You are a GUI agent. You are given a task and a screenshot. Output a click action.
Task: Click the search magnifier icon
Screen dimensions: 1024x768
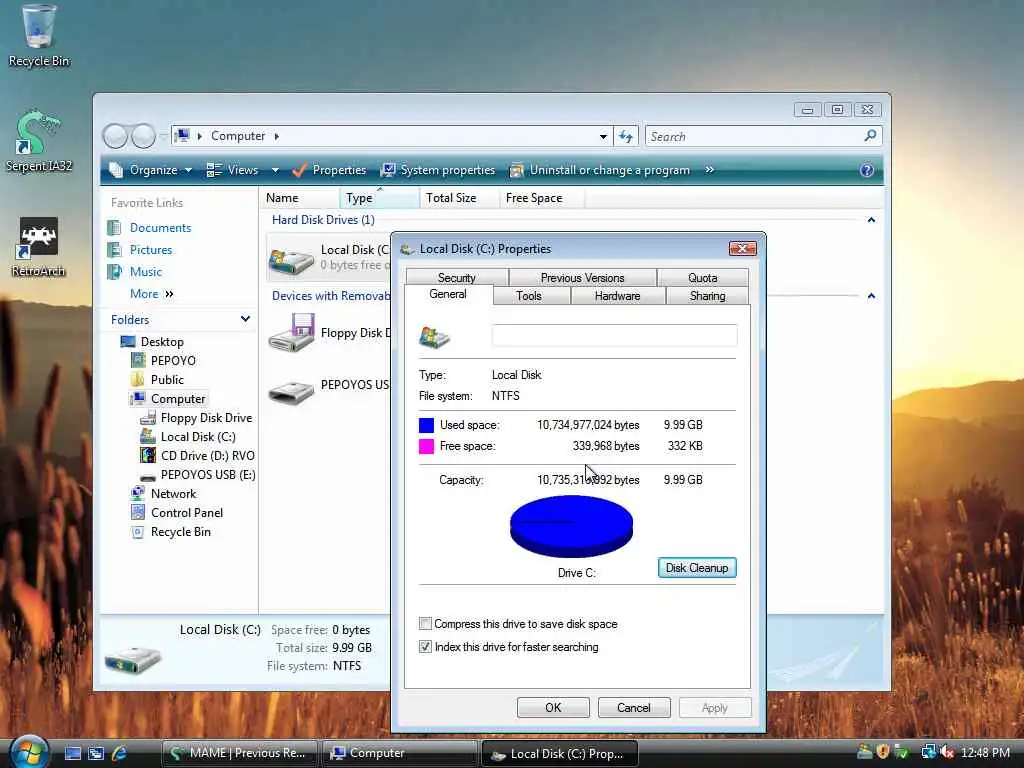[x=870, y=136]
